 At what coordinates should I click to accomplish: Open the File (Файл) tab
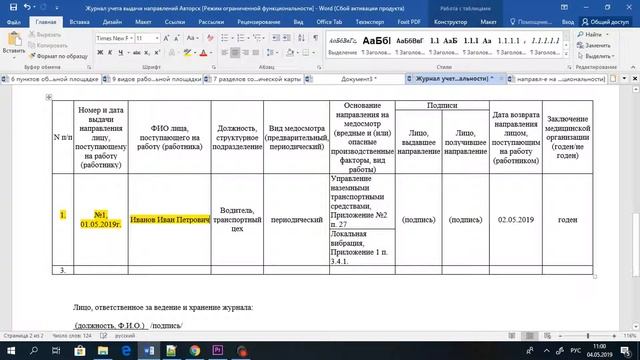click(13, 22)
